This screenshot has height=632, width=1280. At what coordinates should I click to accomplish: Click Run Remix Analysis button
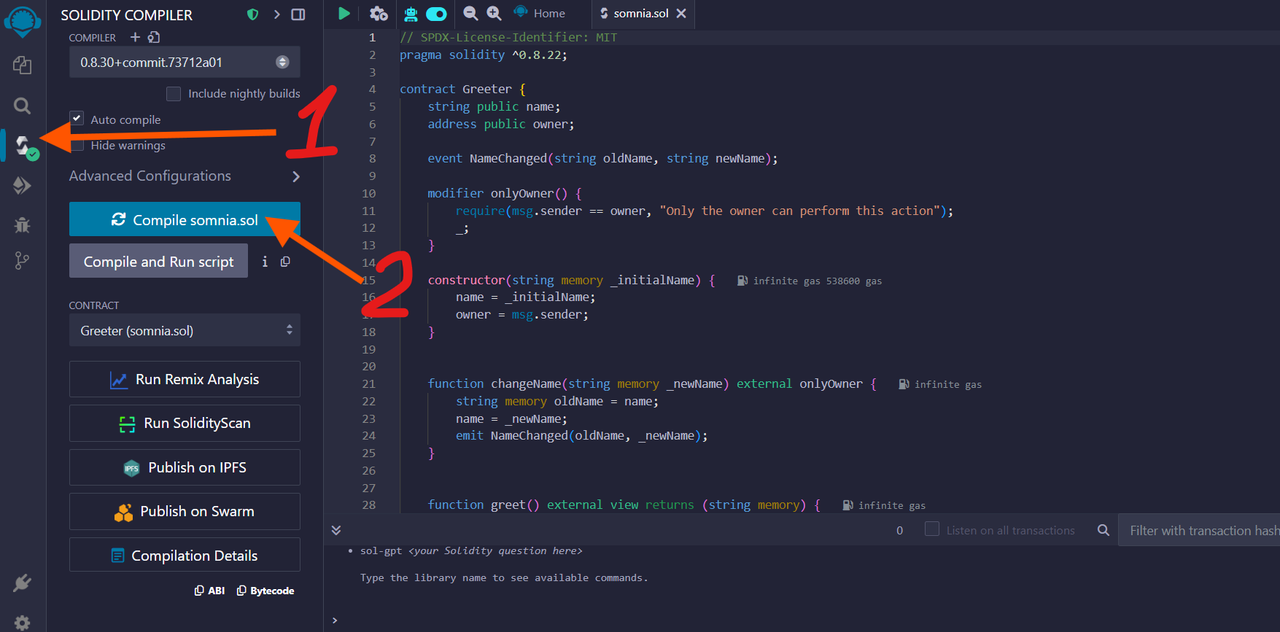coord(185,379)
